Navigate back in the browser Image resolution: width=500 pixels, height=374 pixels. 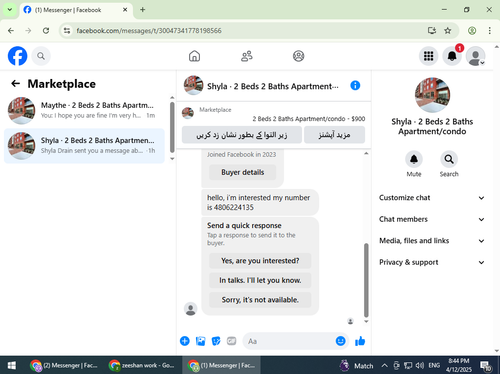point(11,31)
